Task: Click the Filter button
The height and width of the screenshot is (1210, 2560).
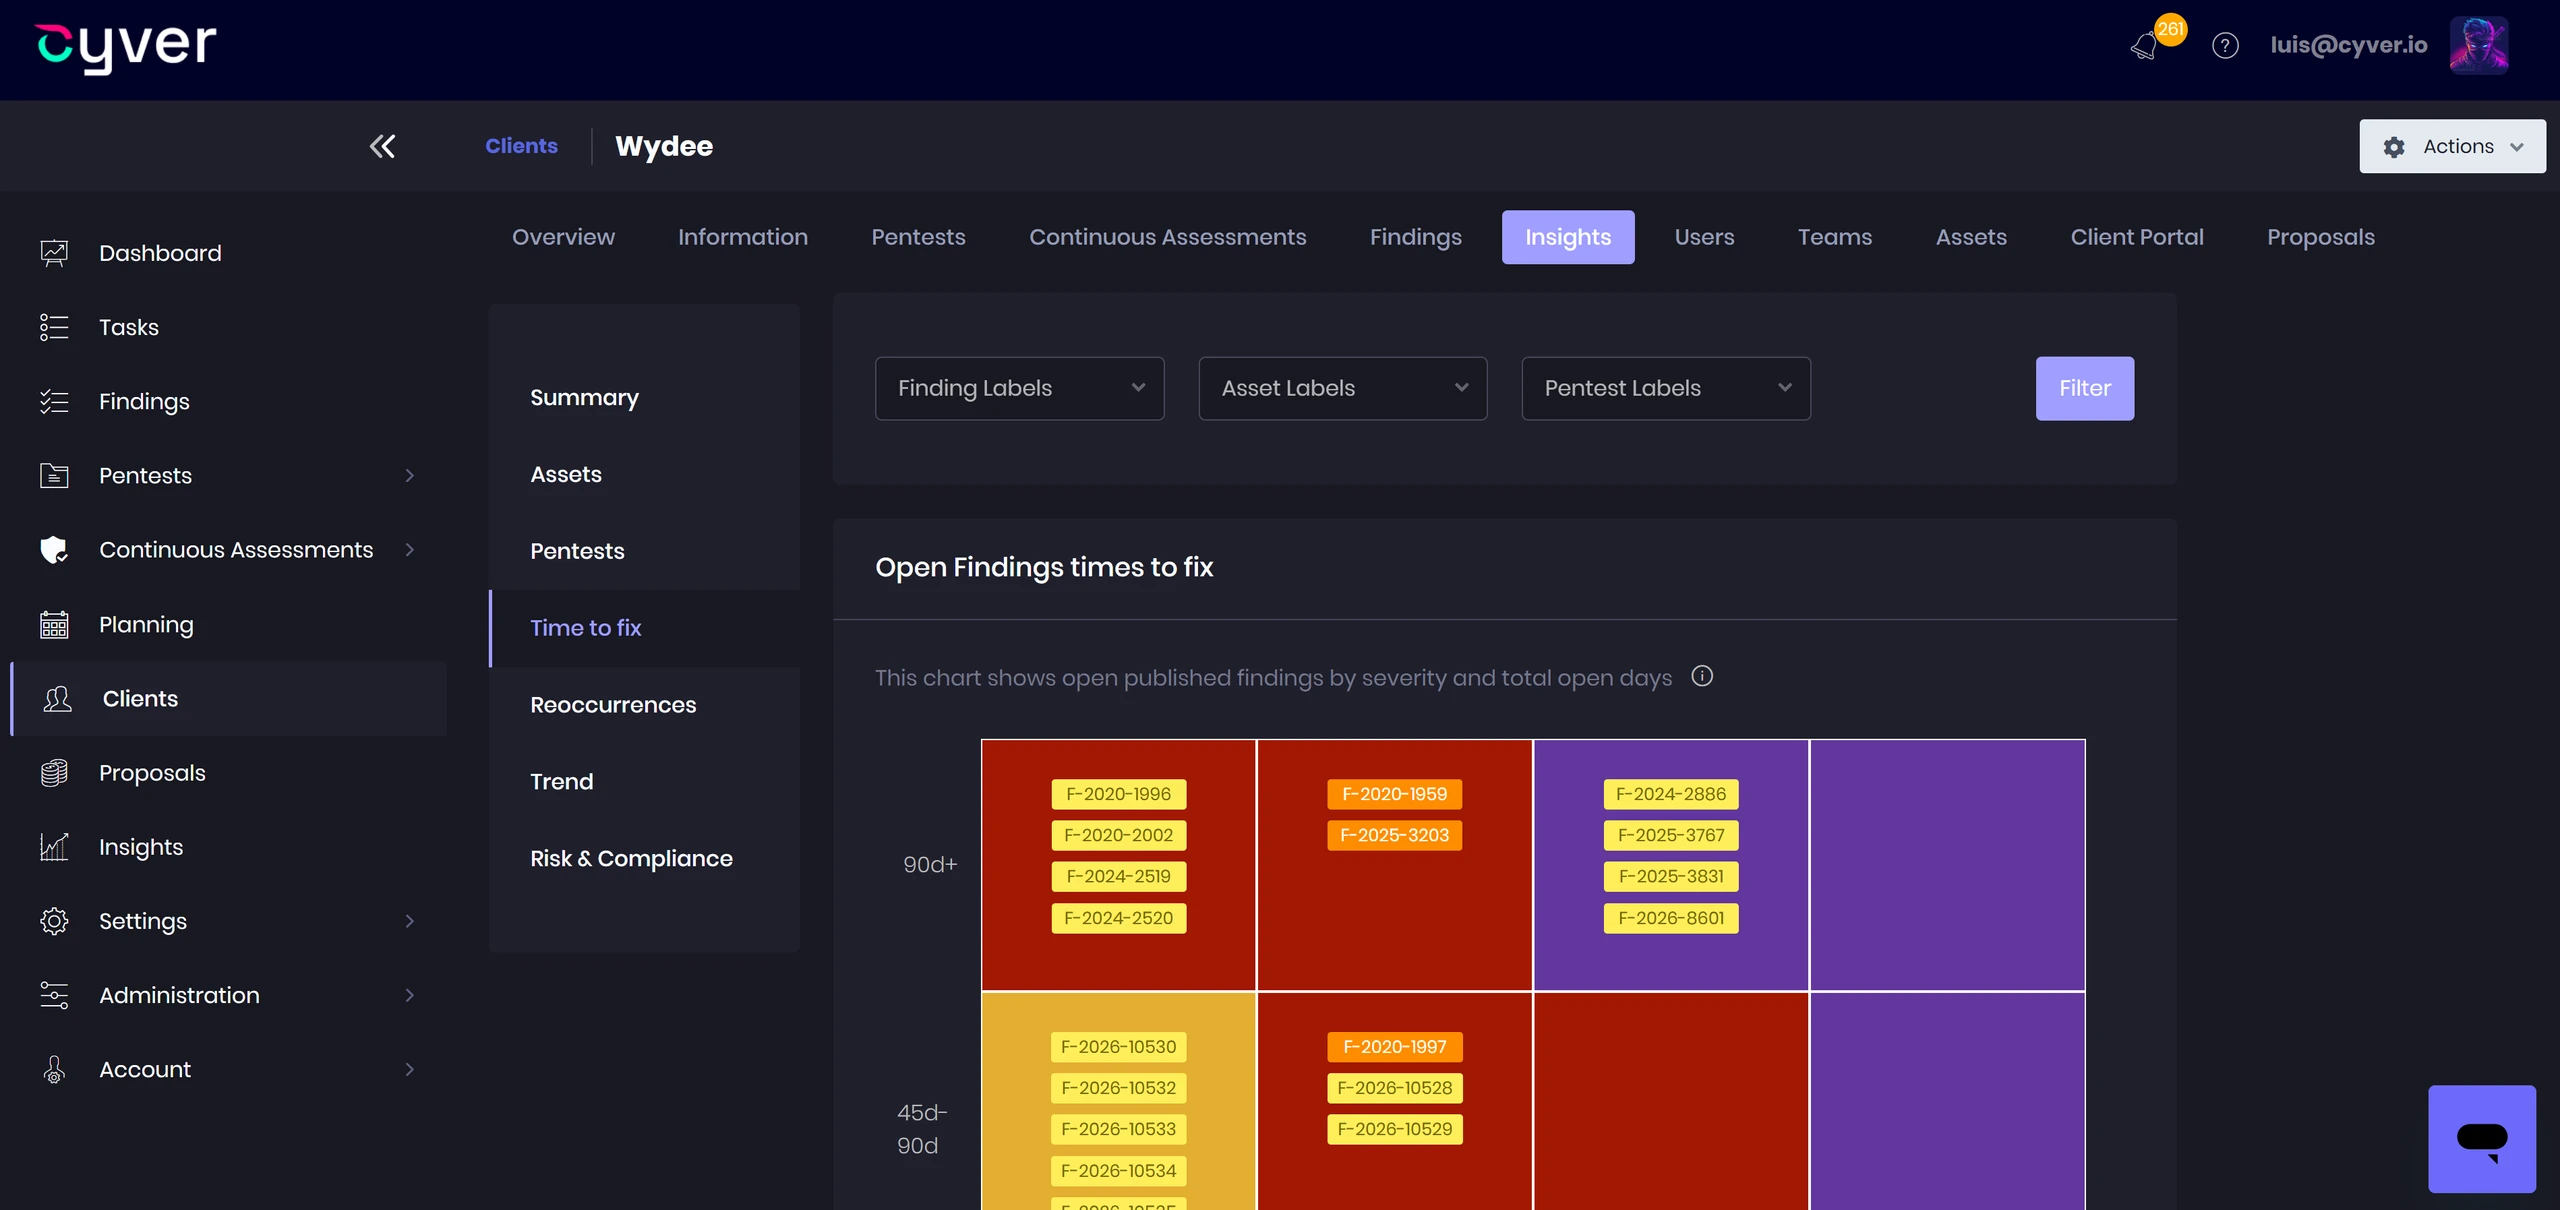Action: point(2084,388)
